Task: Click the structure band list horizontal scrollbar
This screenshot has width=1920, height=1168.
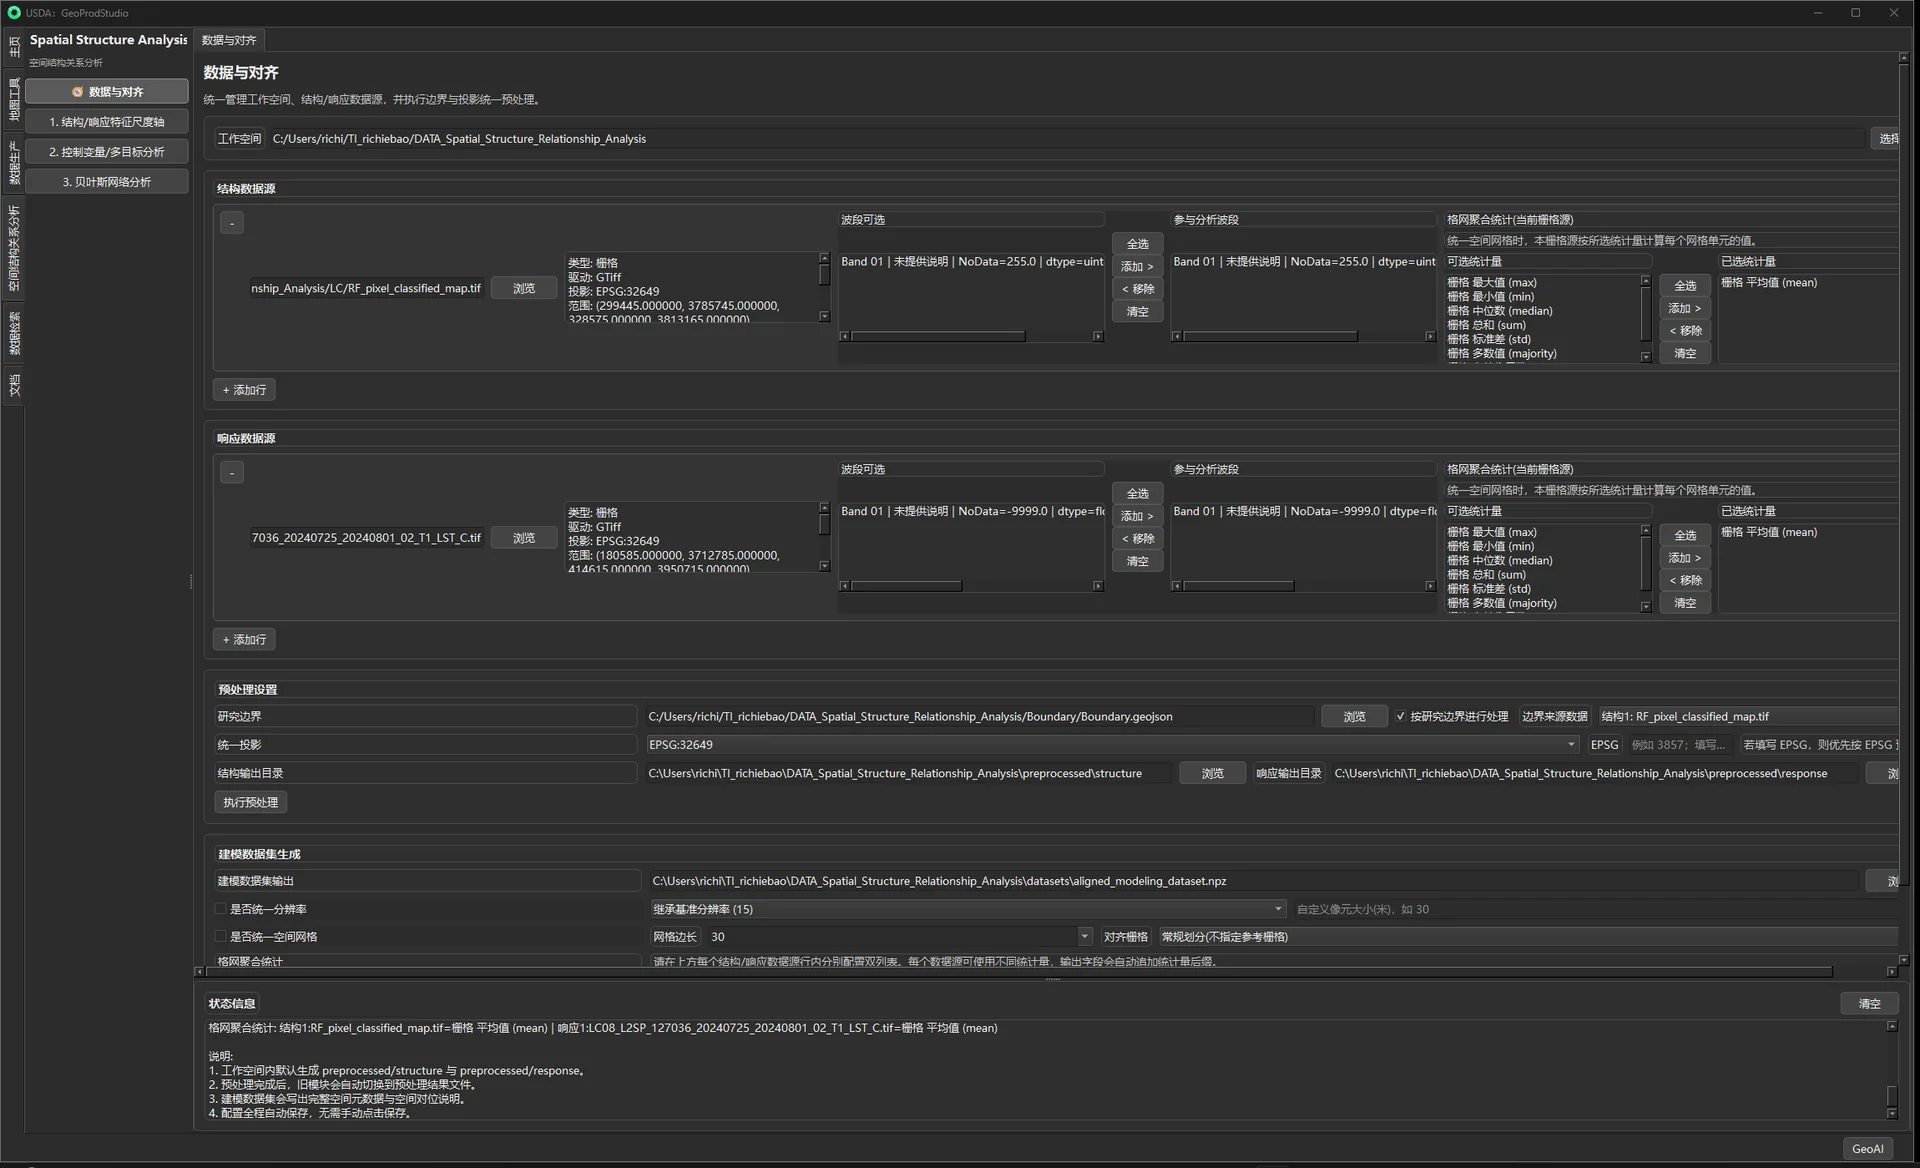Action: point(938,337)
